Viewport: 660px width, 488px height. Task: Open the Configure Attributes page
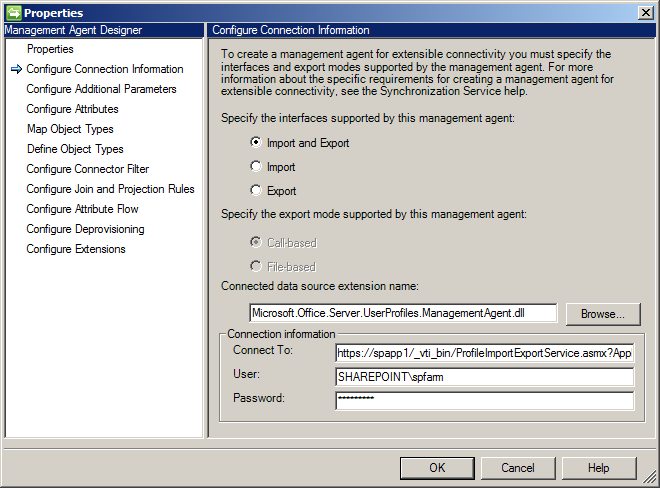point(72,109)
